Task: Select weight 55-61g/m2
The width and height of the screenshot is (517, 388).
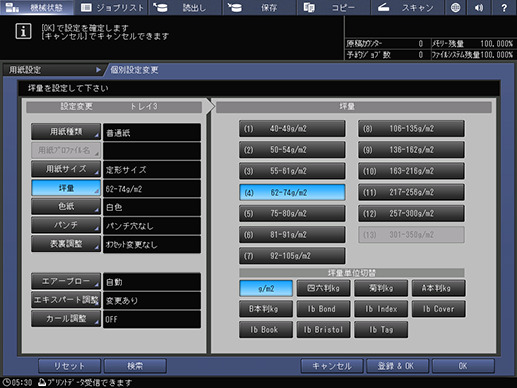Action: point(292,171)
